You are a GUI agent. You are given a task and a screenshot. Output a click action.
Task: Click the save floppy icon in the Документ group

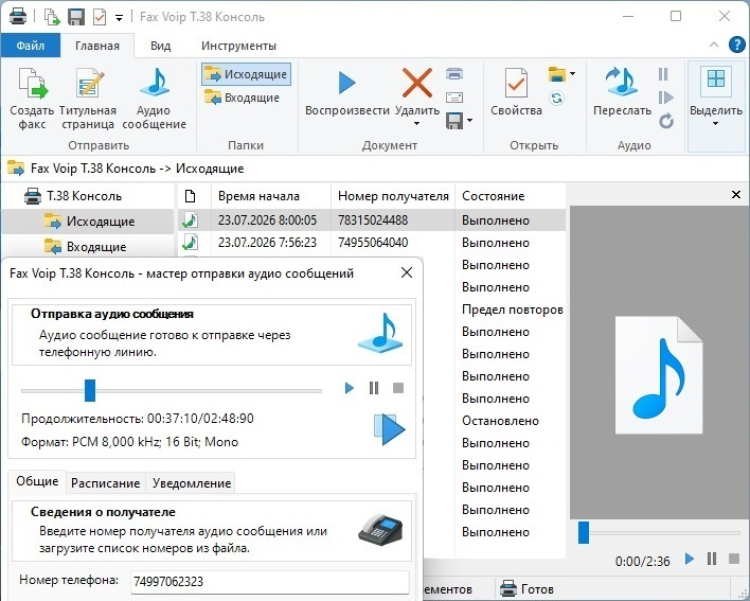[x=454, y=121]
